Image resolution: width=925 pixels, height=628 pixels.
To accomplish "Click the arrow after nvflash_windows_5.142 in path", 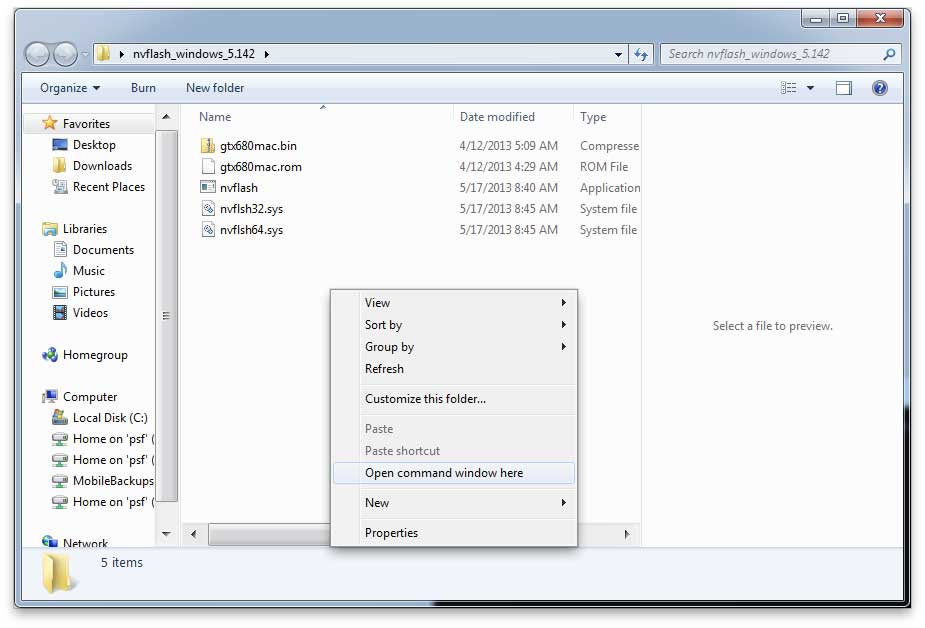I will click(267, 54).
